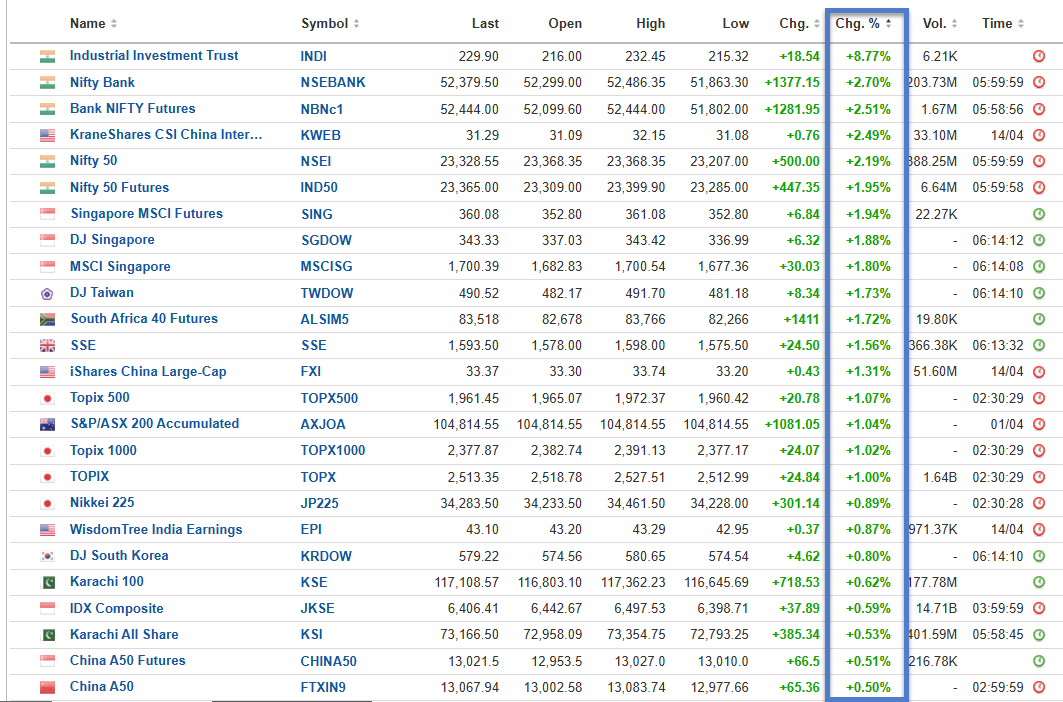
Task: Open Topix 500 link
Action: click(x=100, y=397)
